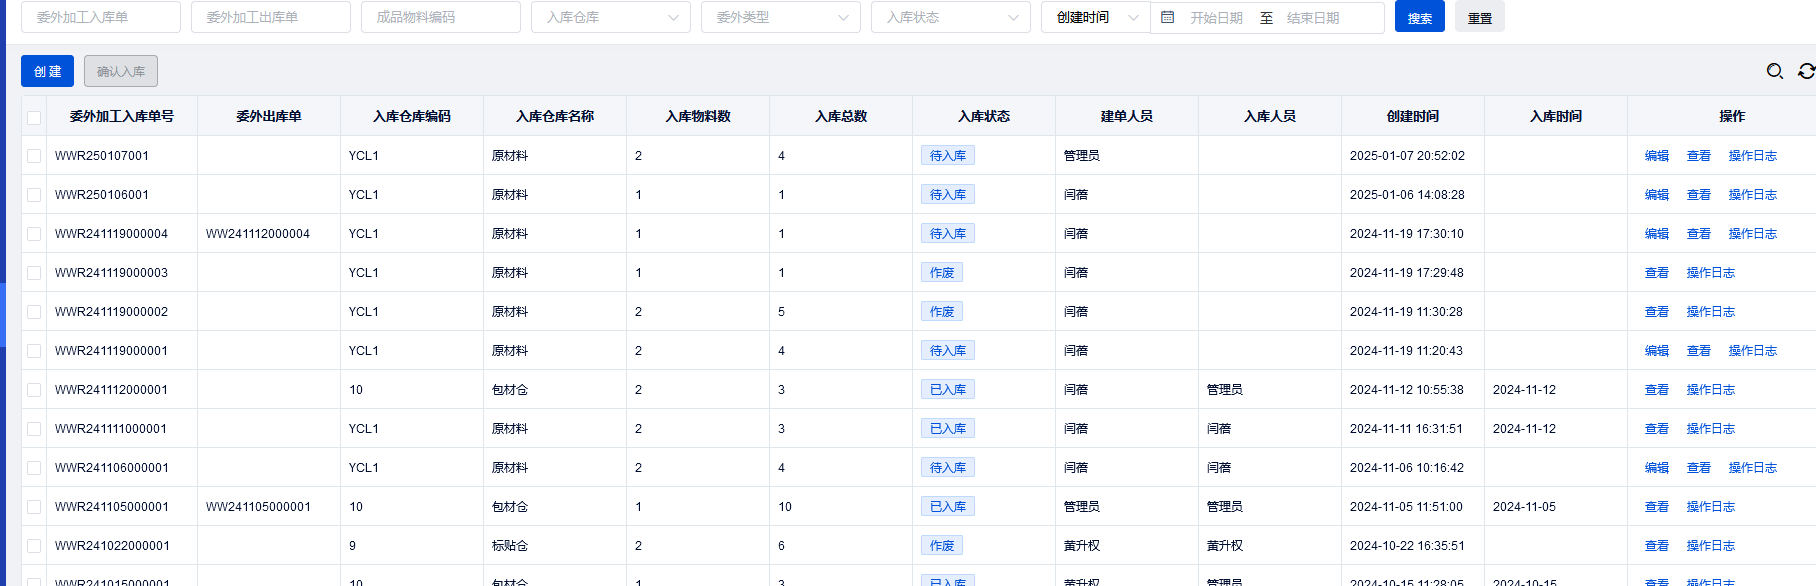Click 编辑 for row WWR250106001
The image size is (1816, 586).
pyautogui.click(x=1657, y=195)
